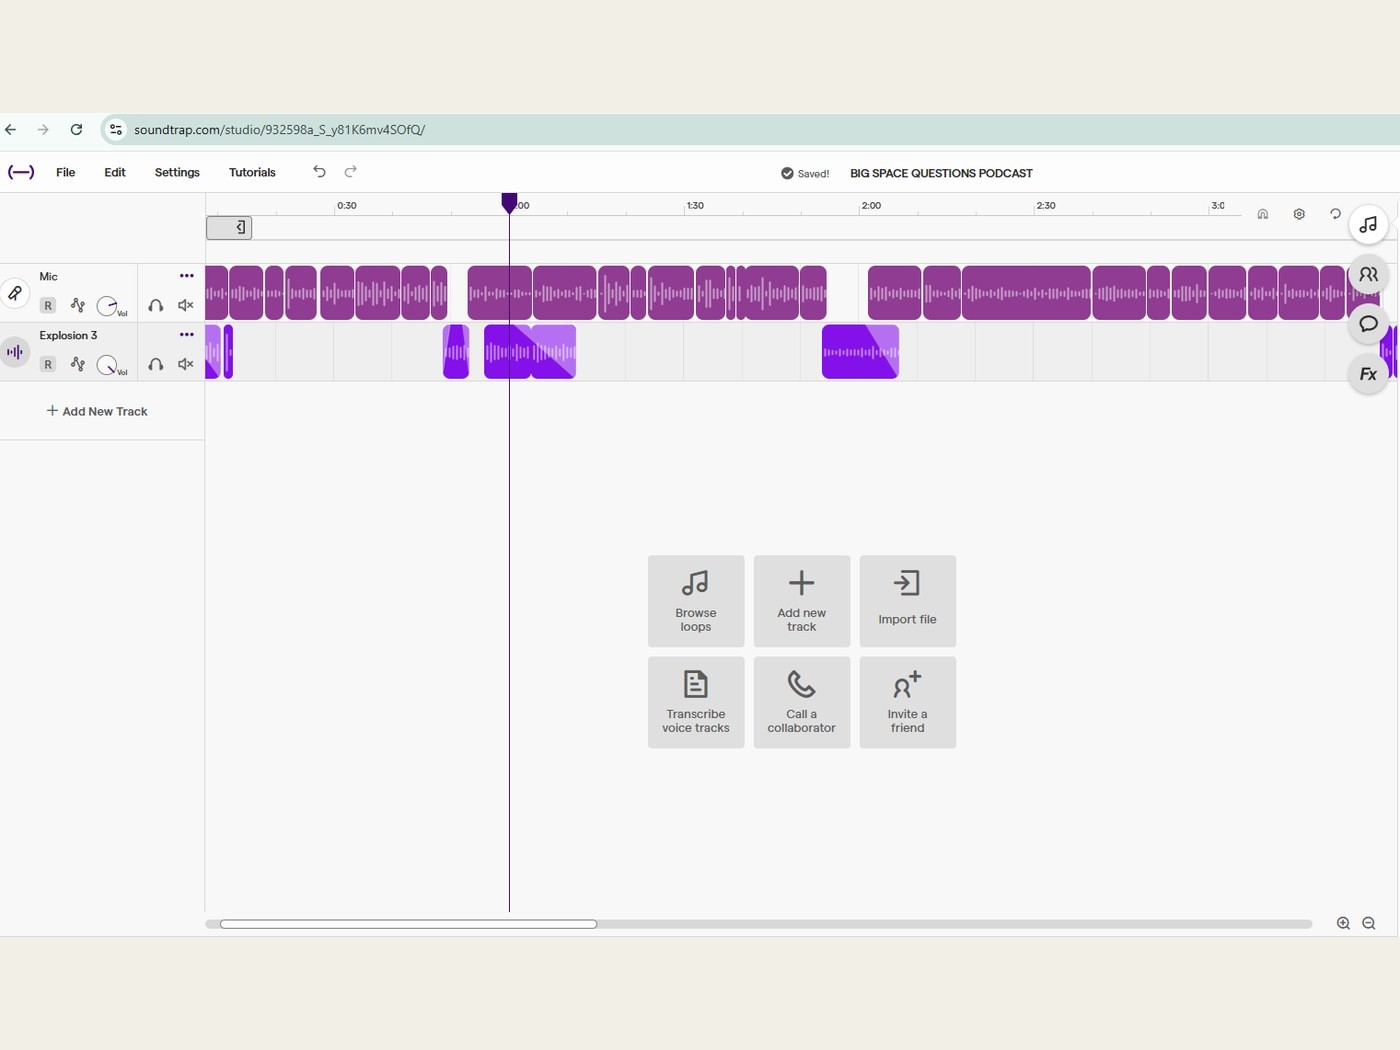Open the collaborators panel icon
1400x1050 pixels.
(1368, 274)
